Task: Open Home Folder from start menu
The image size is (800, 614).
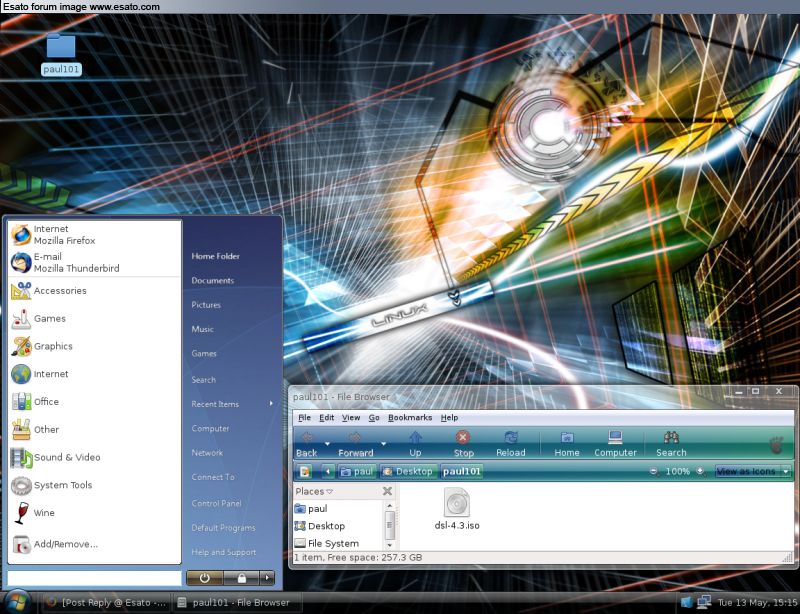Action: (215, 256)
